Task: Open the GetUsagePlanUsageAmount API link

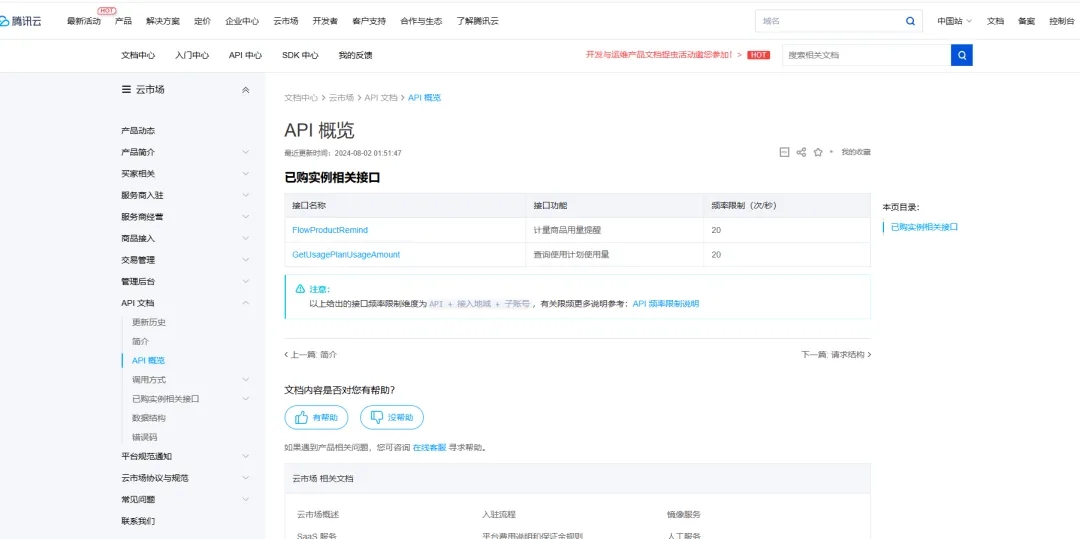Action: pyautogui.click(x=346, y=255)
